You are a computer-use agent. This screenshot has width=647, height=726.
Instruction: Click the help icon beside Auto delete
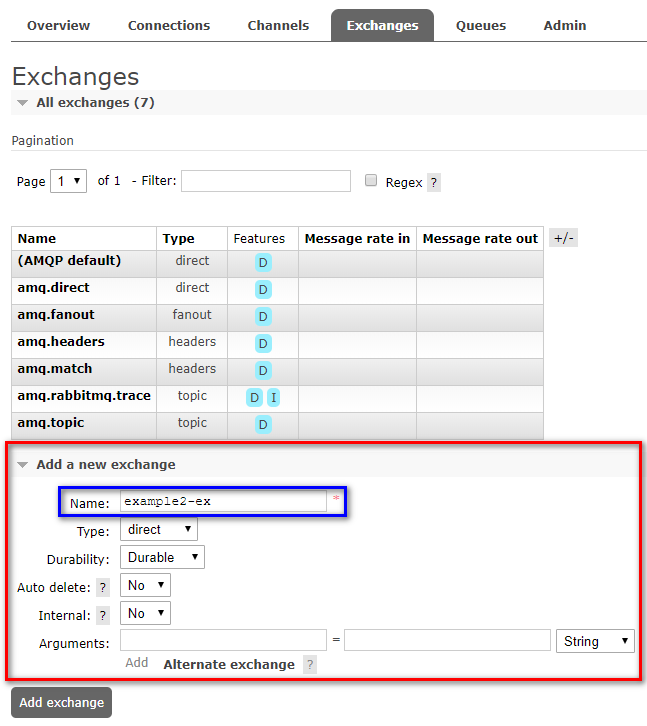coord(103,588)
